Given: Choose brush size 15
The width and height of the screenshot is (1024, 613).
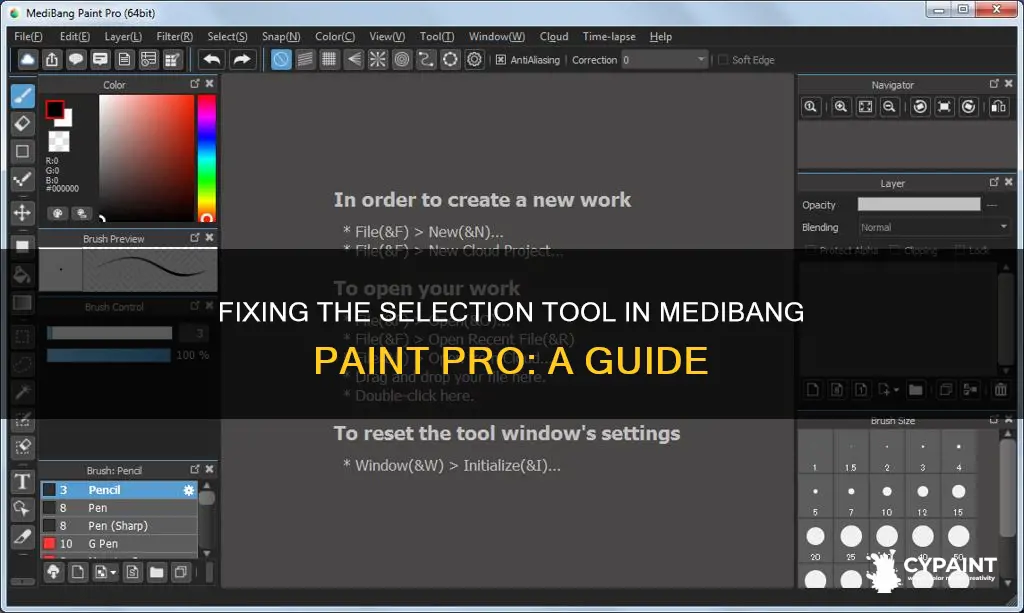Looking at the screenshot, I should (x=958, y=497).
